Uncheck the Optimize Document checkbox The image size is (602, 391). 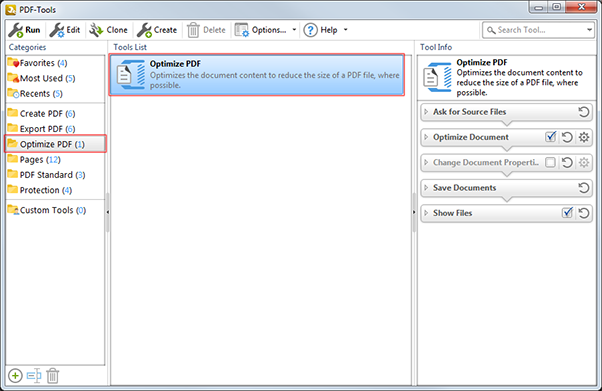point(551,137)
